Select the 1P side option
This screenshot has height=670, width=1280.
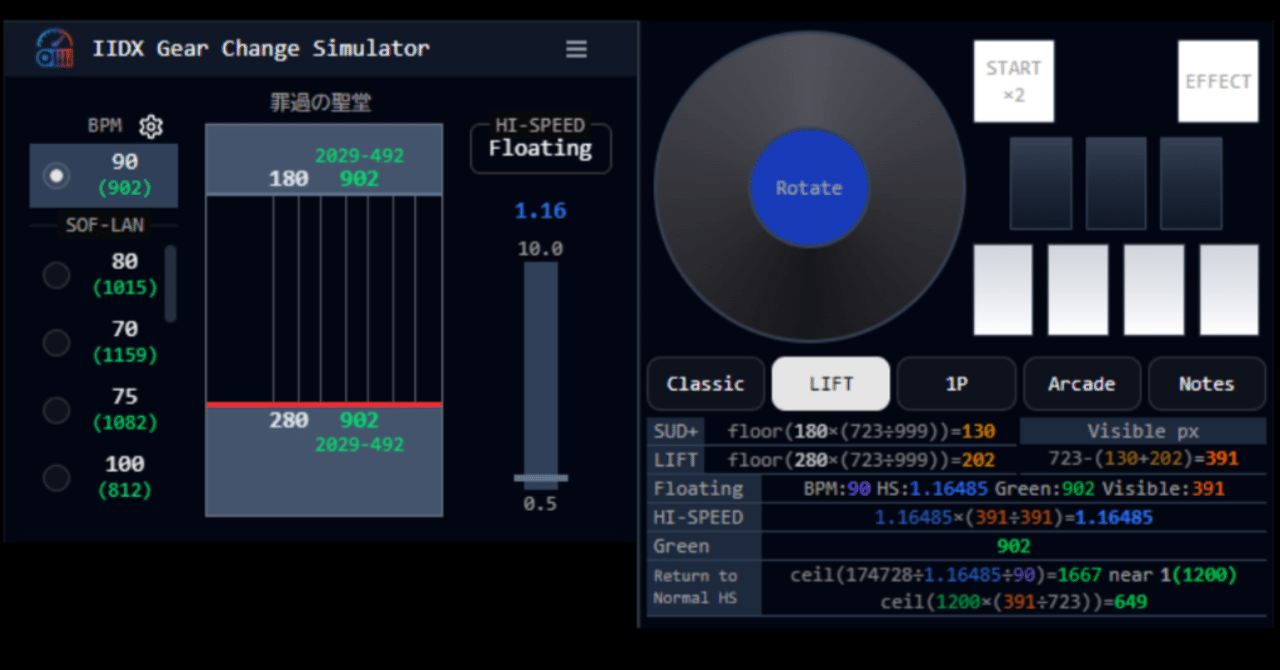point(956,384)
